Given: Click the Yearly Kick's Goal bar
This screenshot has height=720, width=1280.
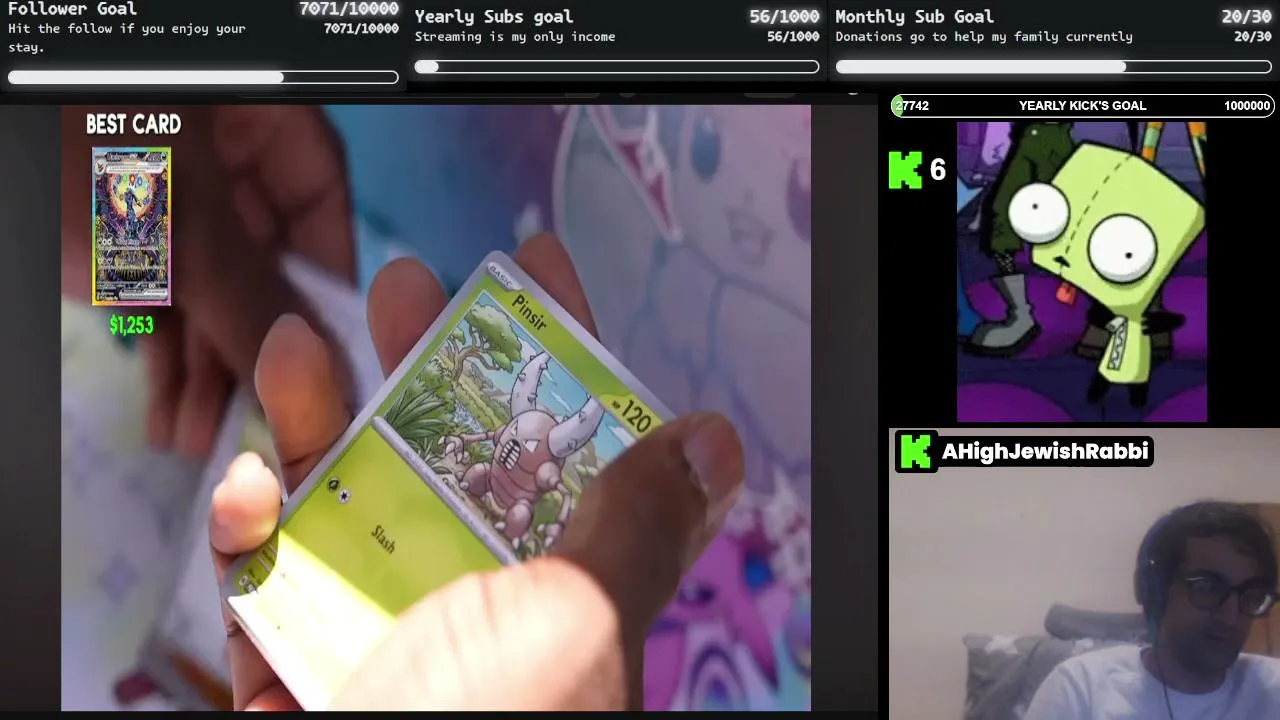Looking at the screenshot, I should tap(1082, 106).
